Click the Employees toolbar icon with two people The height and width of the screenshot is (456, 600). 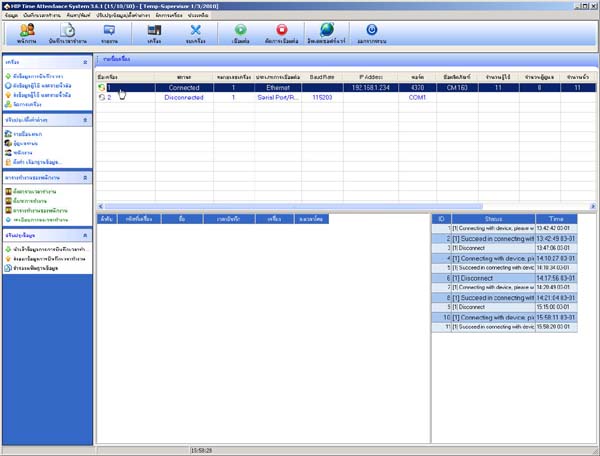pos(27,32)
